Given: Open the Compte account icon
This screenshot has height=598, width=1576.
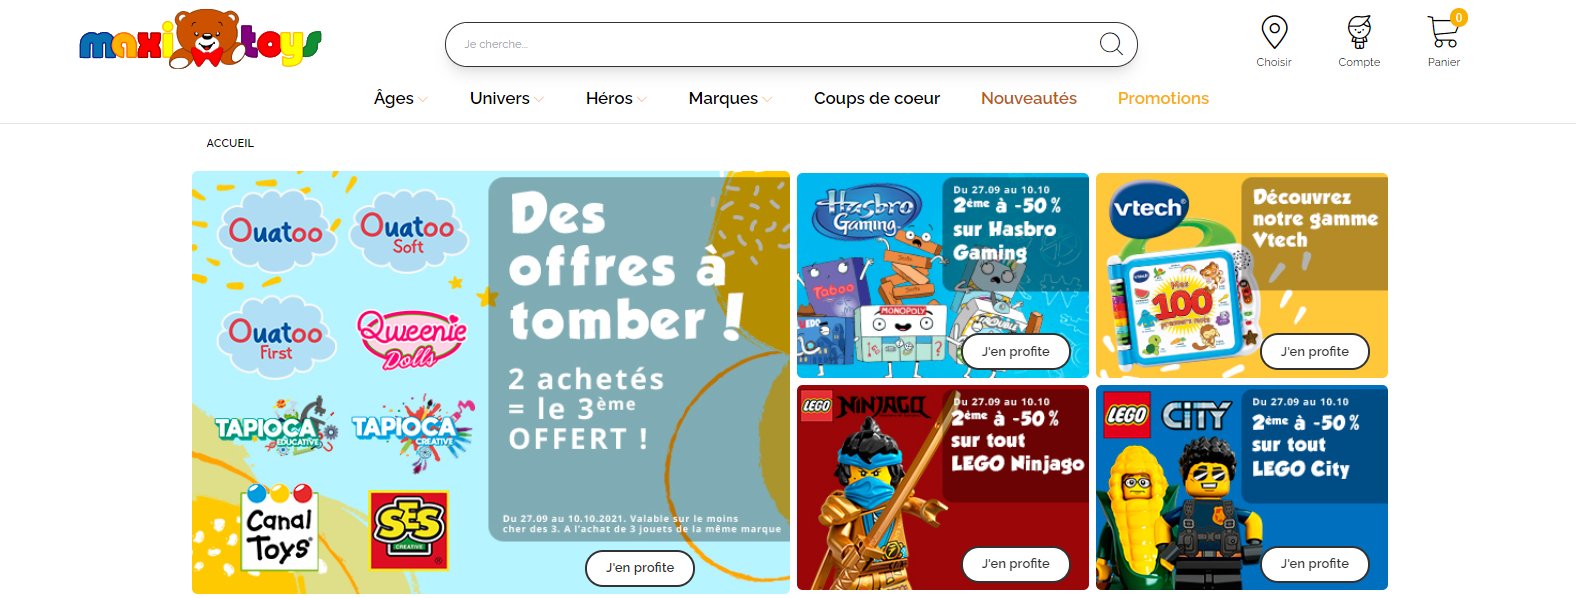Looking at the screenshot, I should pyautogui.click(x=1359, y=32).
